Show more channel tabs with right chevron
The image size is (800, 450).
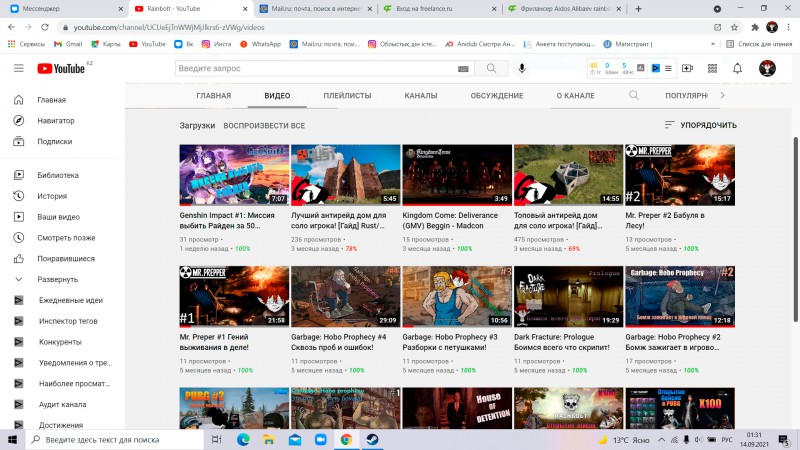click(x=722, y=95)
